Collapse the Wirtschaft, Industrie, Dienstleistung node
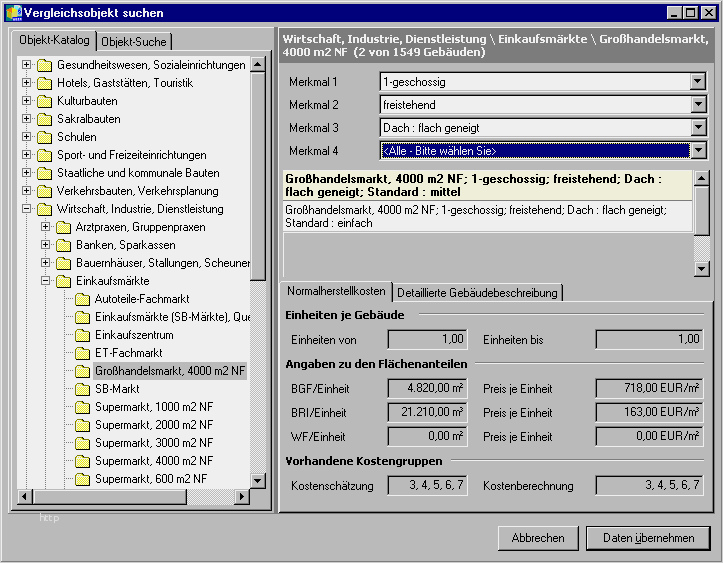The height and width of the screenshot is (563, 723). 27,209
